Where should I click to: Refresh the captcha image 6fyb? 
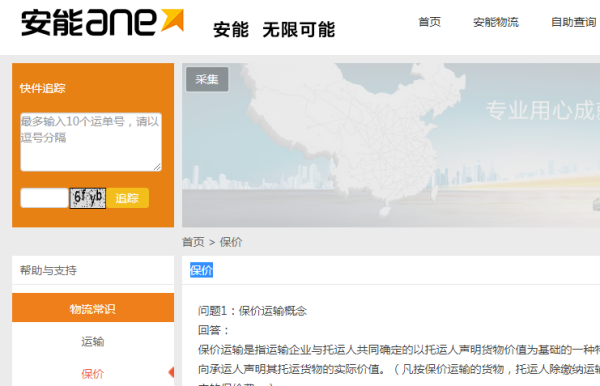point(88,198)
